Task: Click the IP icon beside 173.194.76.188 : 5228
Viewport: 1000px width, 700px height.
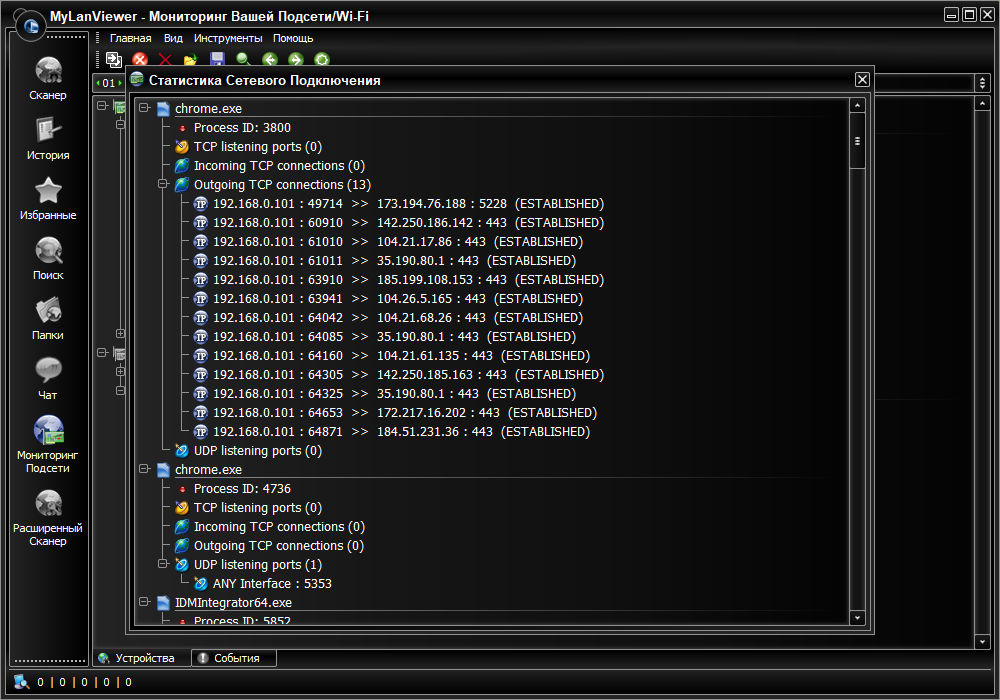Action: click(x=201, y=204)
